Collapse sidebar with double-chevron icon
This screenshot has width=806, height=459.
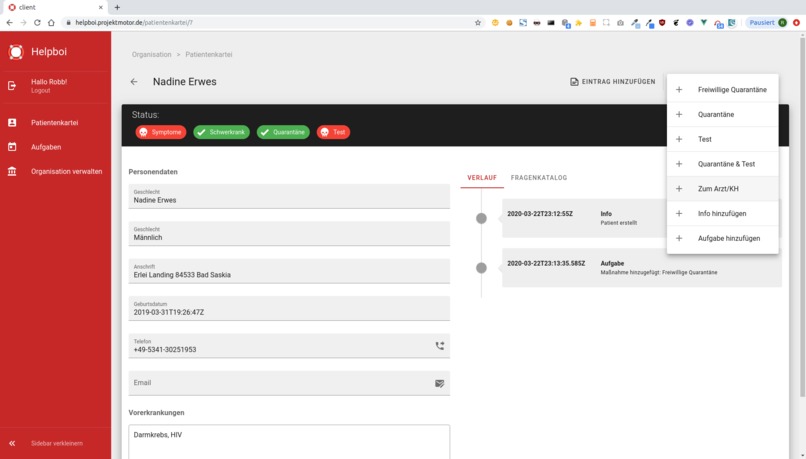pos(12,443)
